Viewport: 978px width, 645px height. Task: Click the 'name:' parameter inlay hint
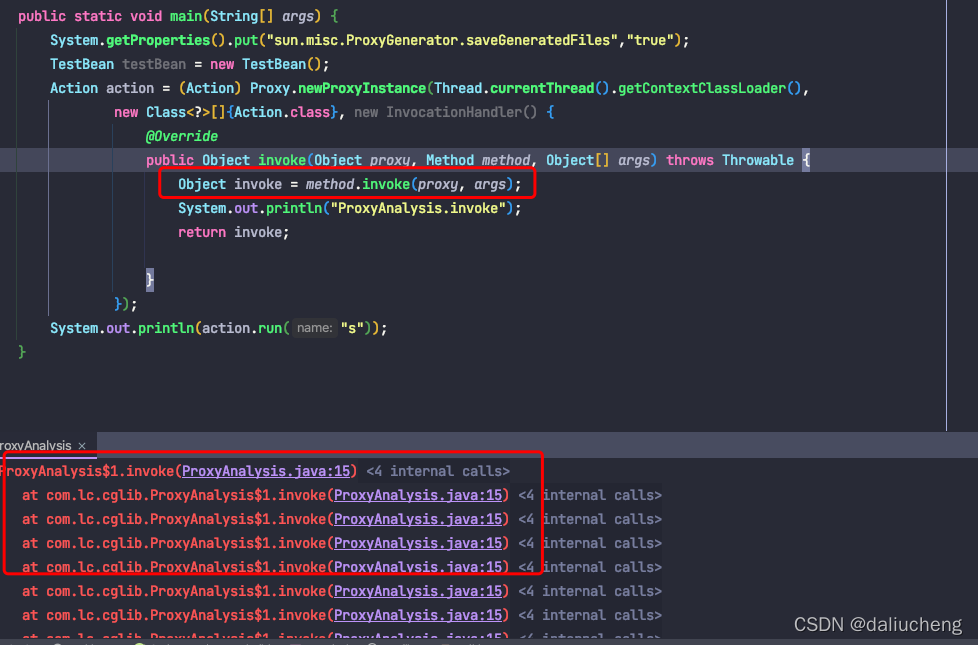(314, 328)
